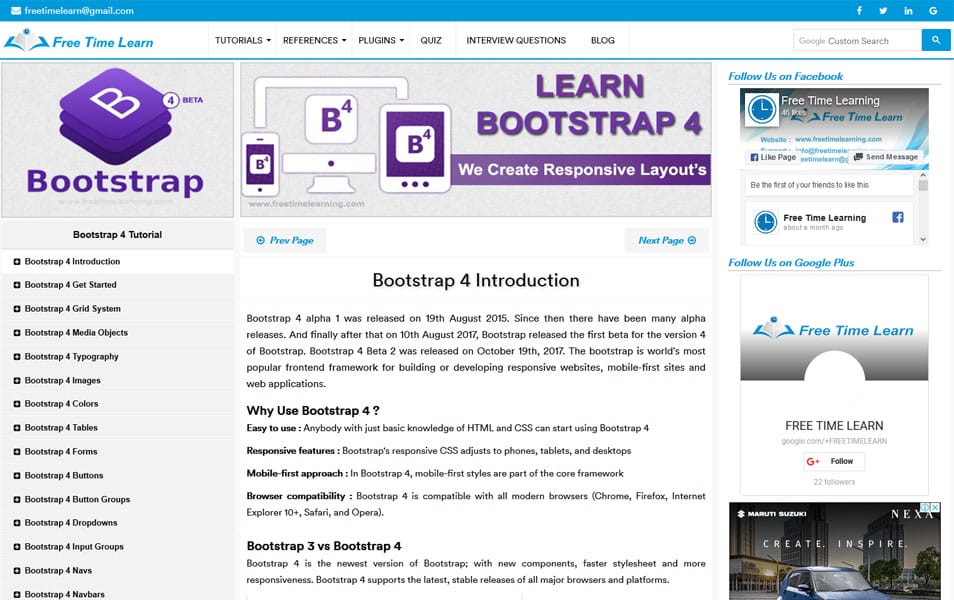Click the Facebook widget scrollbar up arrow
954x600 pixels.
(923, 175)
